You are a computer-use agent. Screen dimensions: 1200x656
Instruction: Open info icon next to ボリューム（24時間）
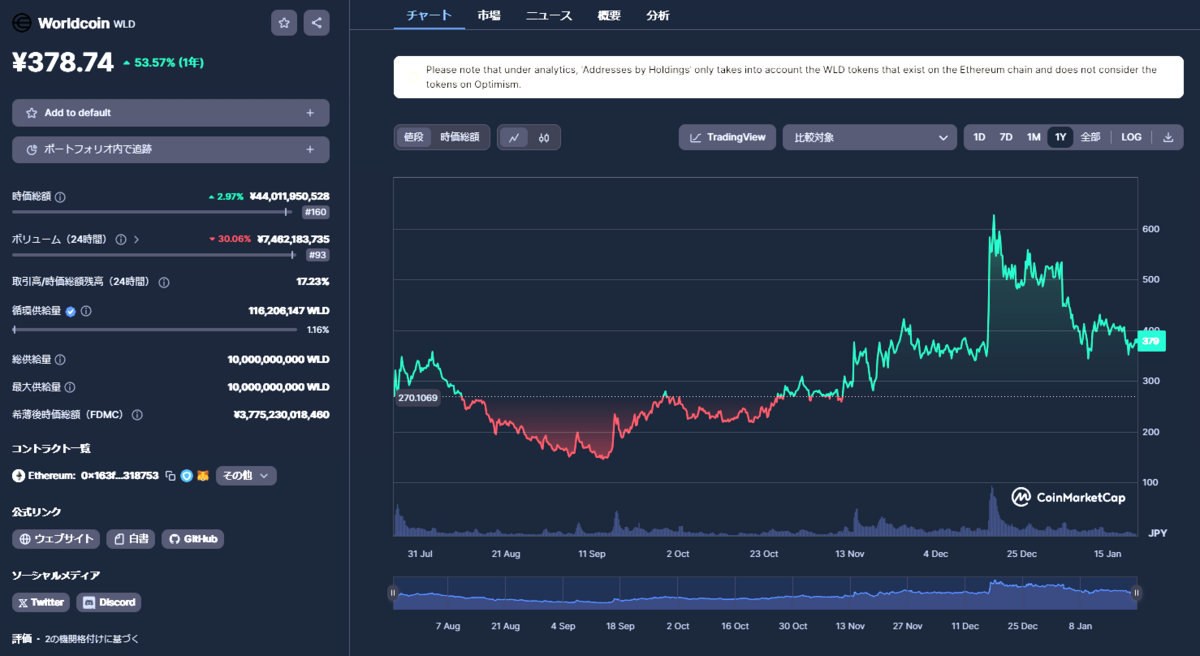pos(121,240)
